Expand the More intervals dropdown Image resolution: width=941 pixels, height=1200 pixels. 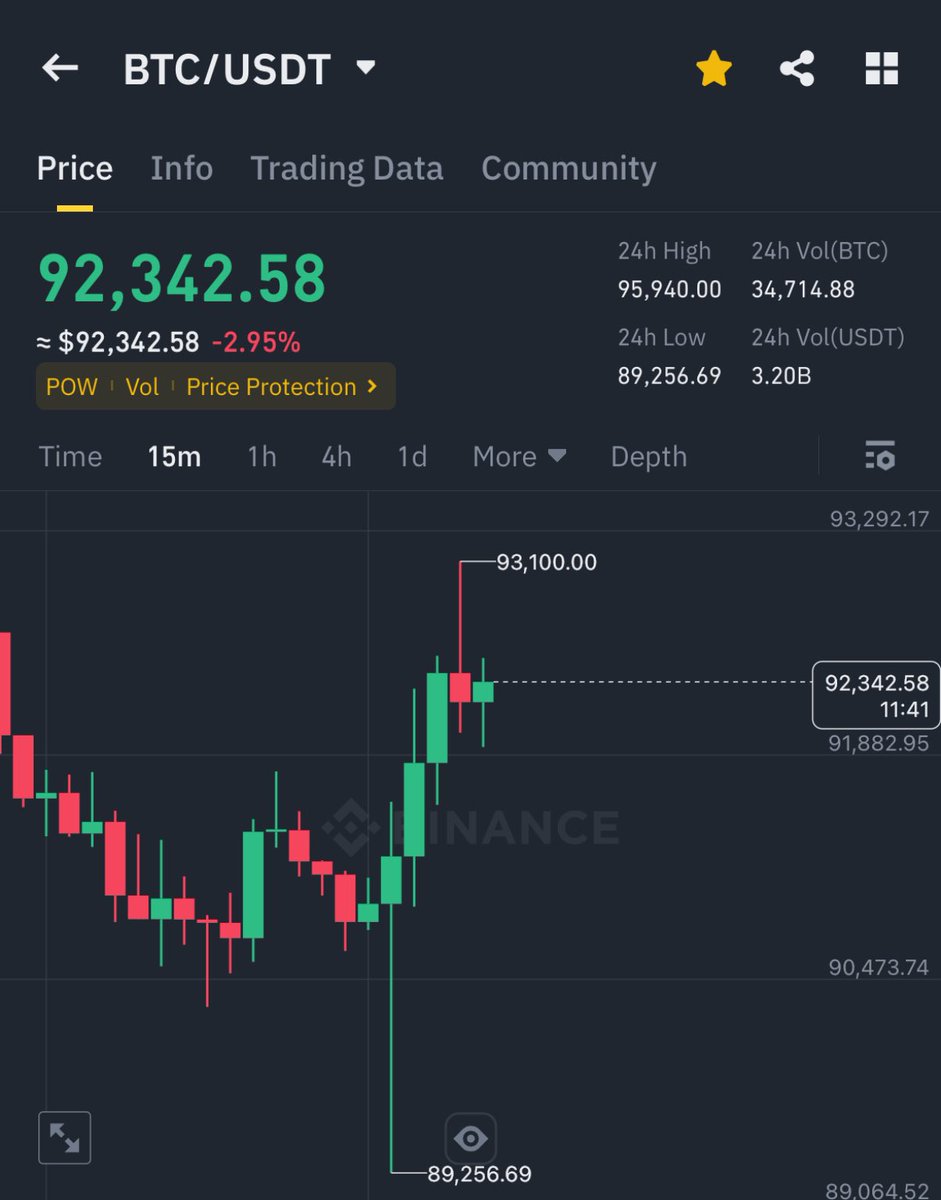pos(520,457)
